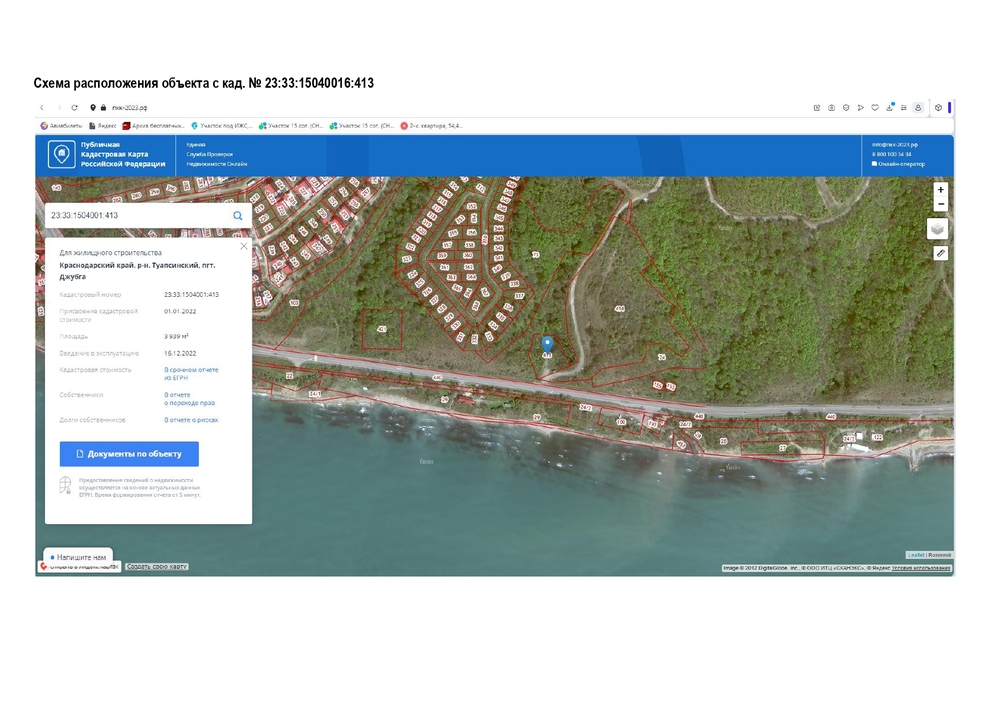Close the parcel information panel

coord(243,245)
